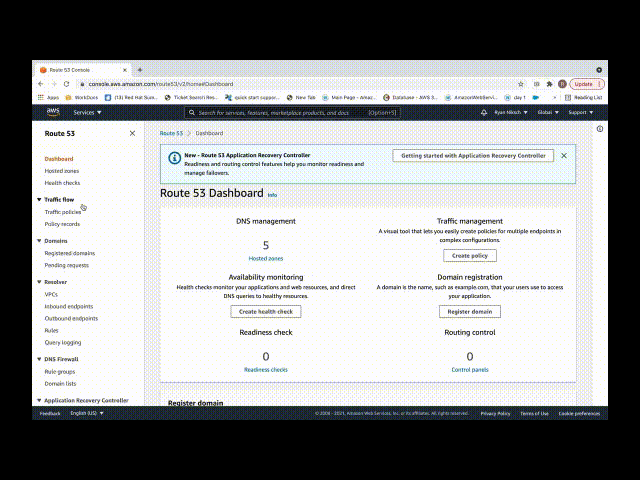The height and width of the screenshot is (480, 640).
Task: Open the Database - AWS bookmark
Action: (410, 98)
